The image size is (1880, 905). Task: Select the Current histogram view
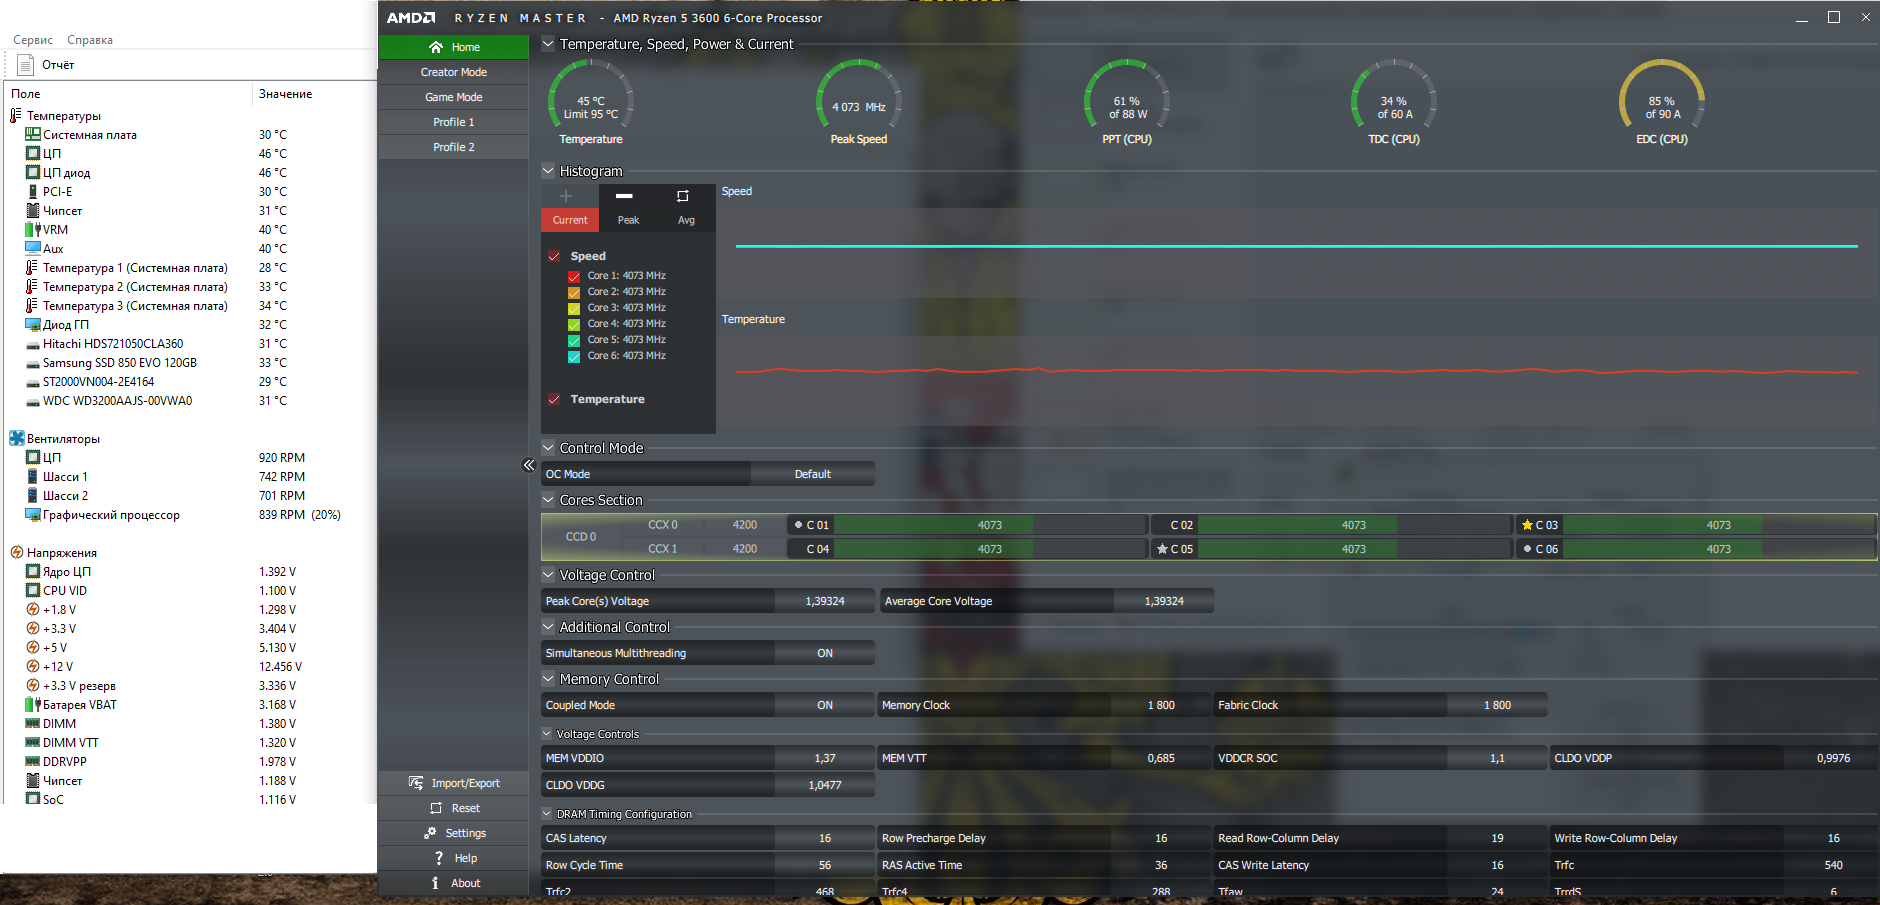[x=570, y=208]
